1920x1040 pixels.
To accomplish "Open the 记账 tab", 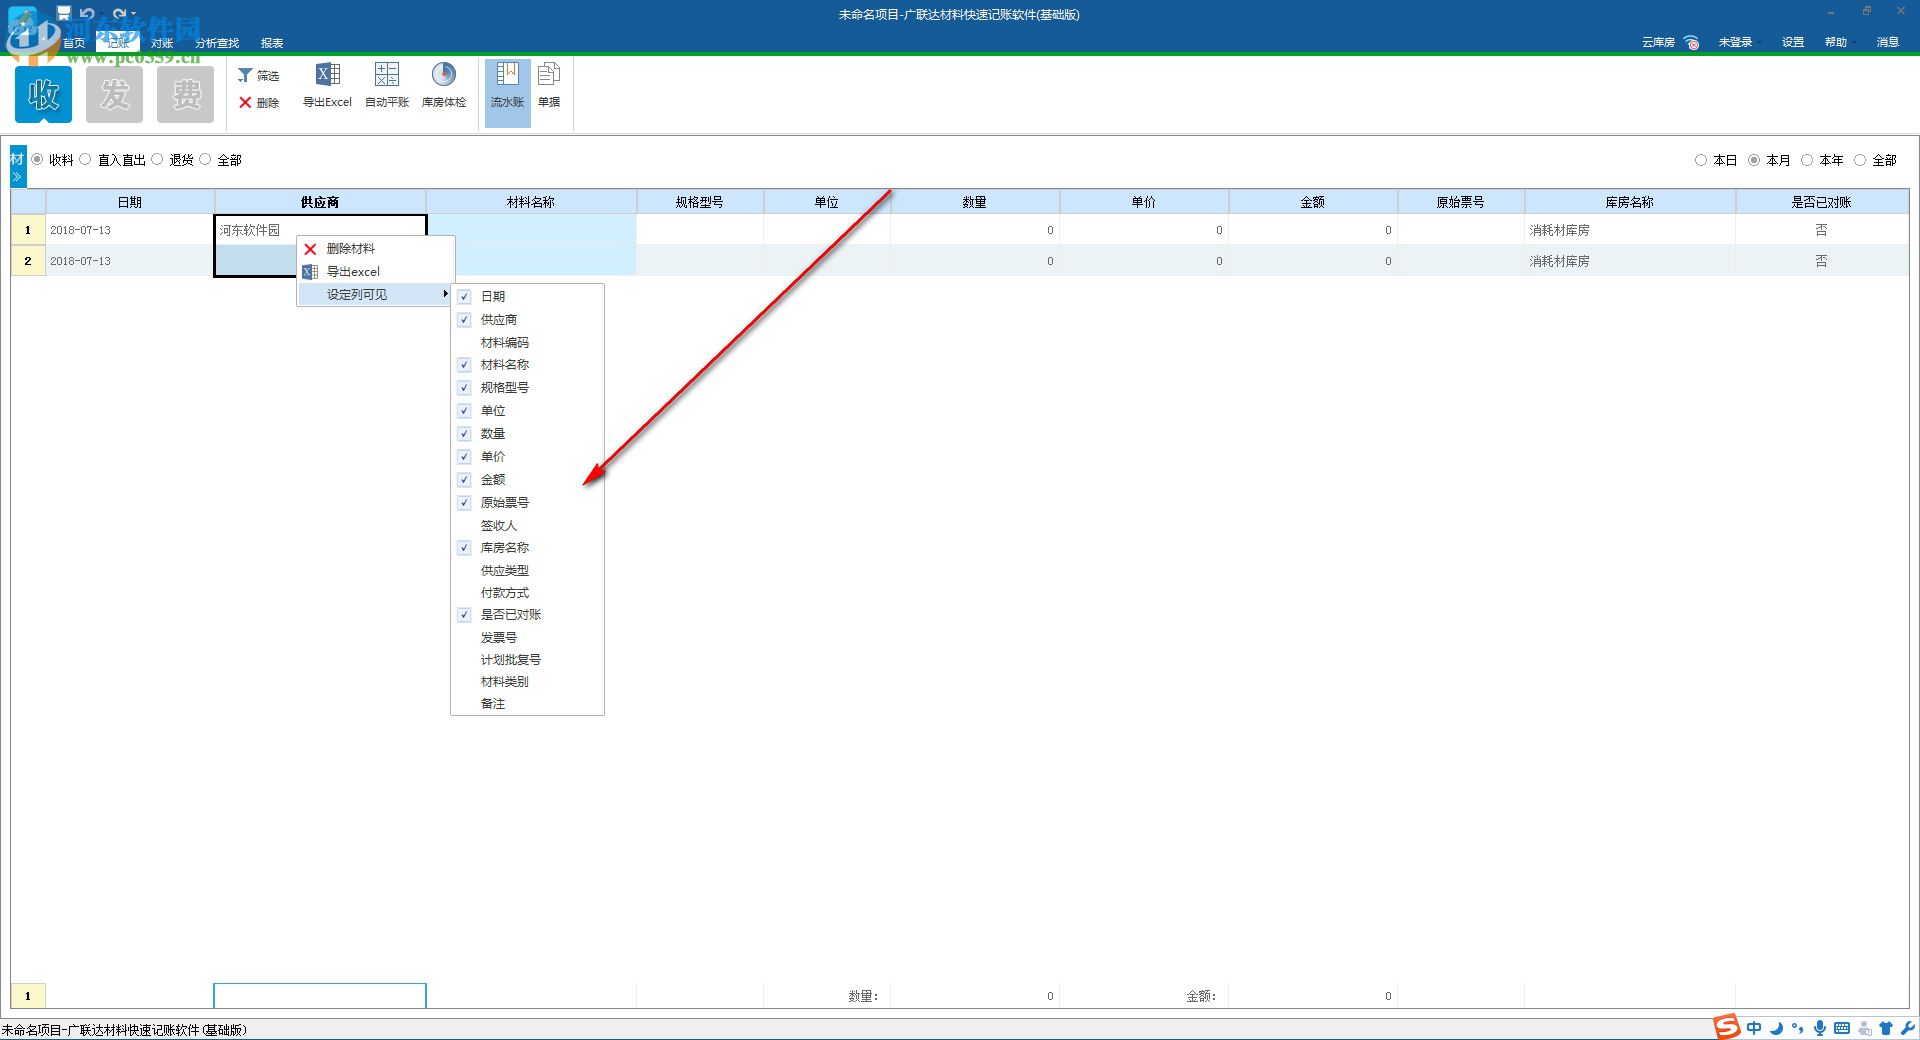I will point(118,43).
